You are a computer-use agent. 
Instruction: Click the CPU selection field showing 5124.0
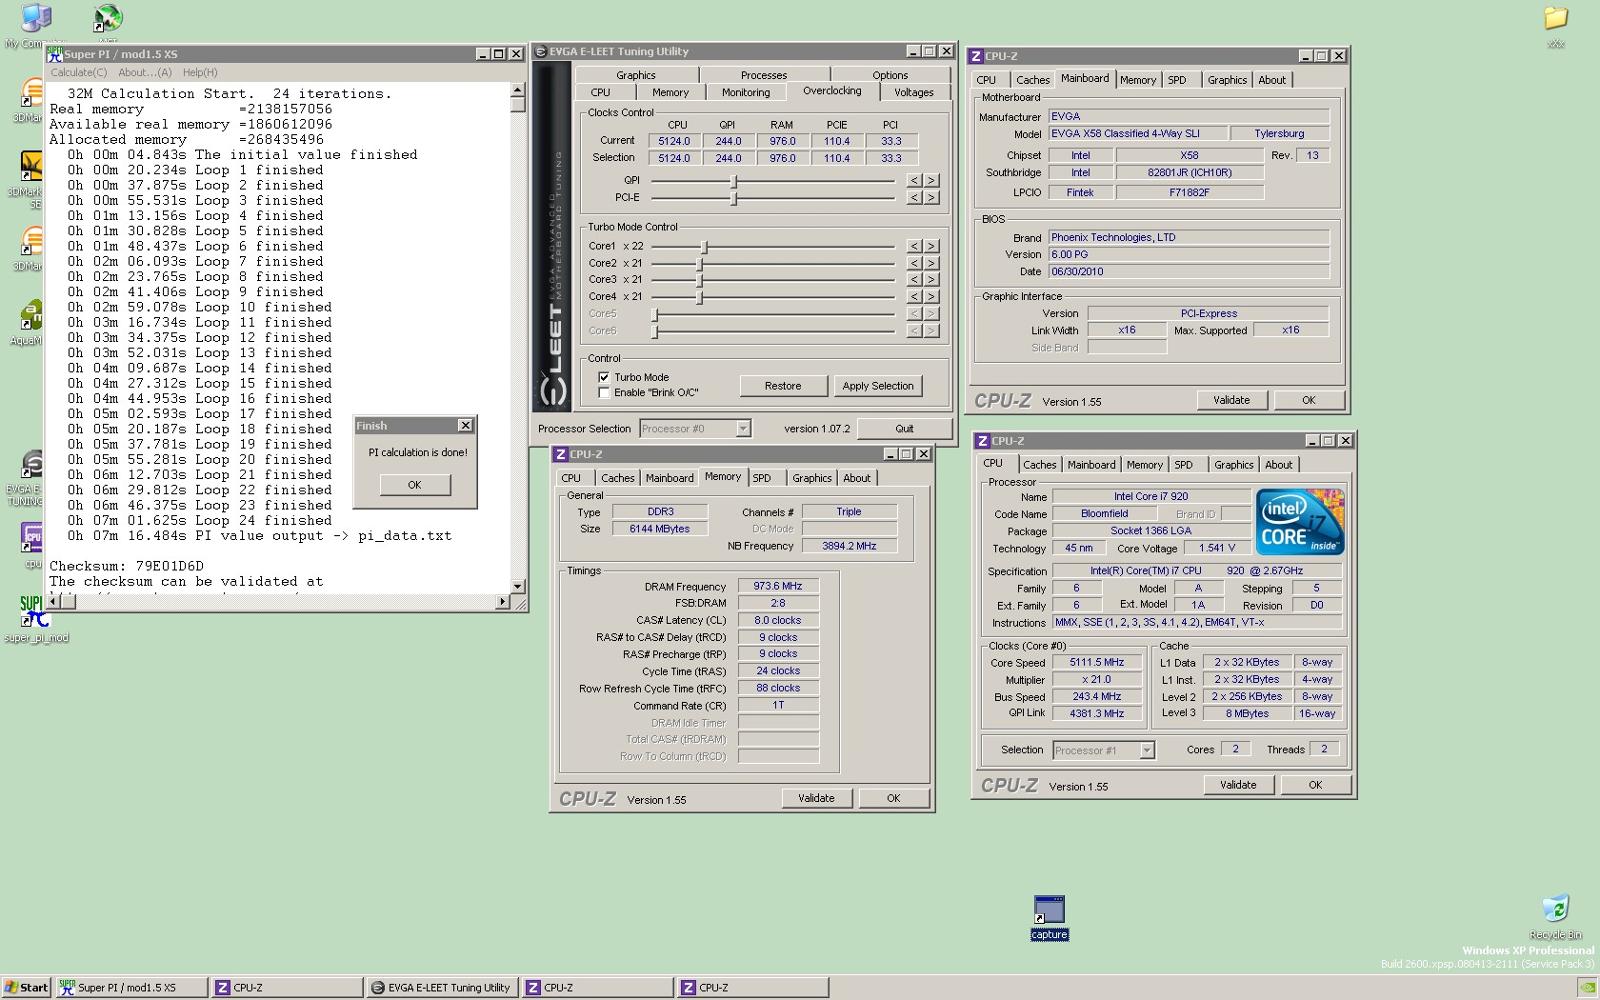[x=674, y=158]
